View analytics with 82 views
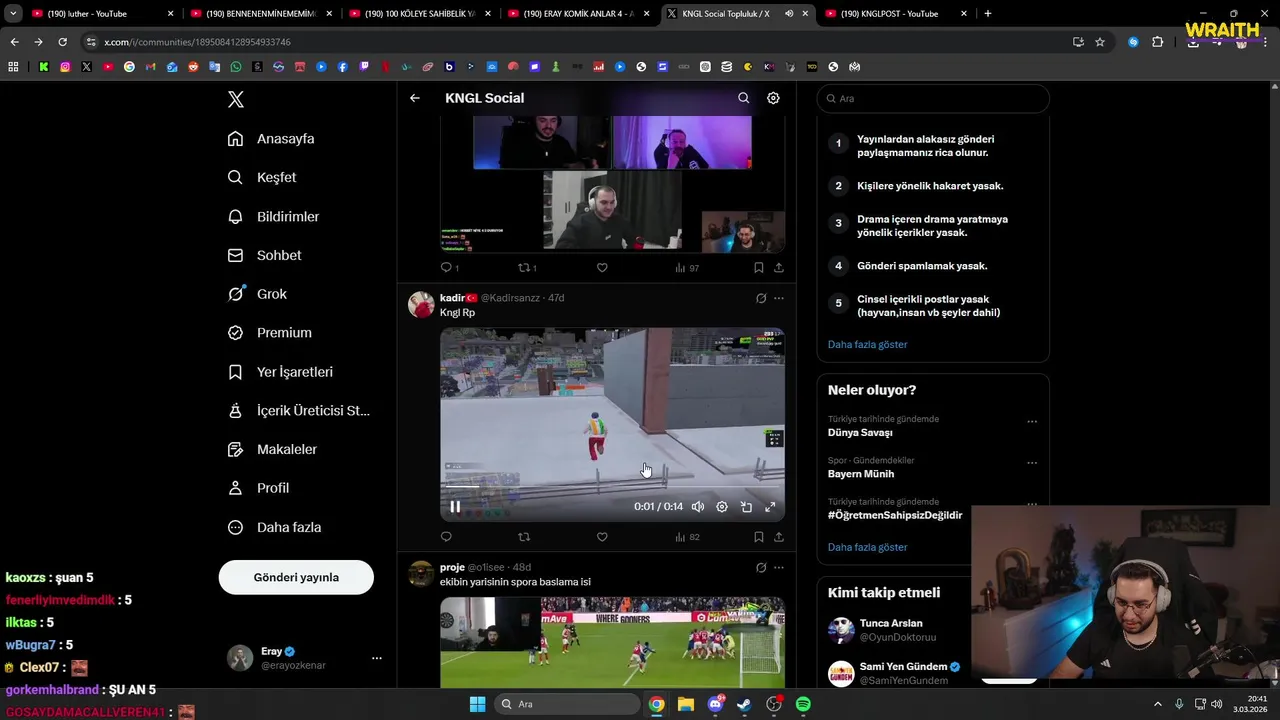Screen dimensions: 1280x720 point(687,537)
